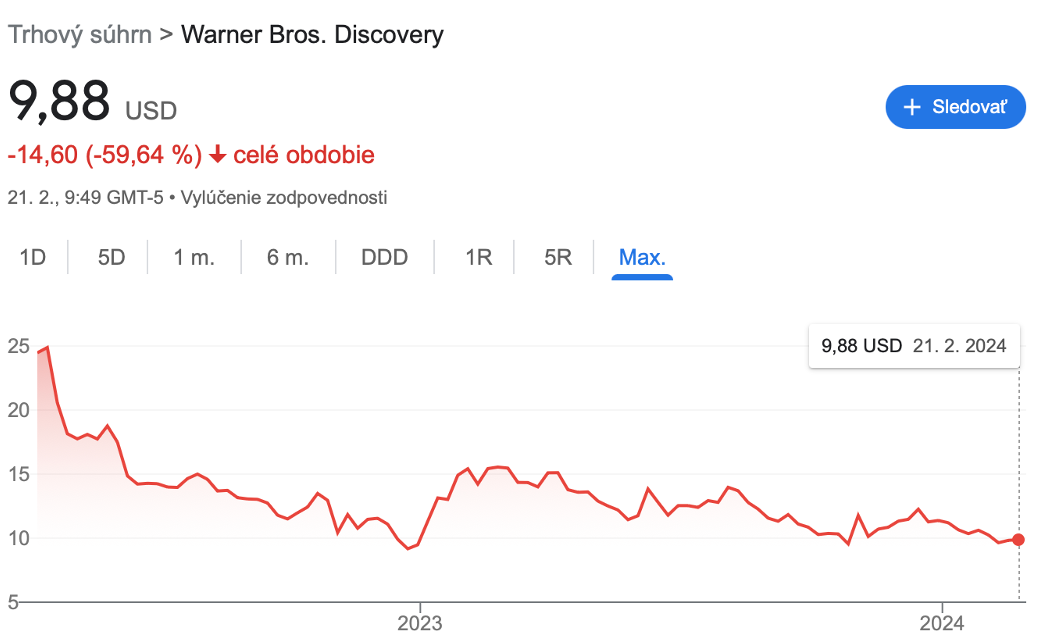Screen dimensions: 1042x638
Task: Switch to the 1D time range tab
Action: click(32, 257)
